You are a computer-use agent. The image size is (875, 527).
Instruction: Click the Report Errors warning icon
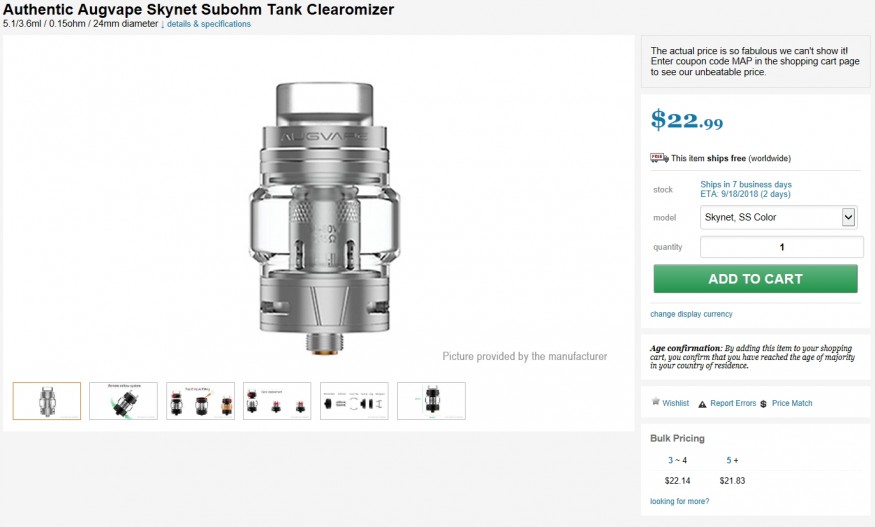click(x=702, y=404)
